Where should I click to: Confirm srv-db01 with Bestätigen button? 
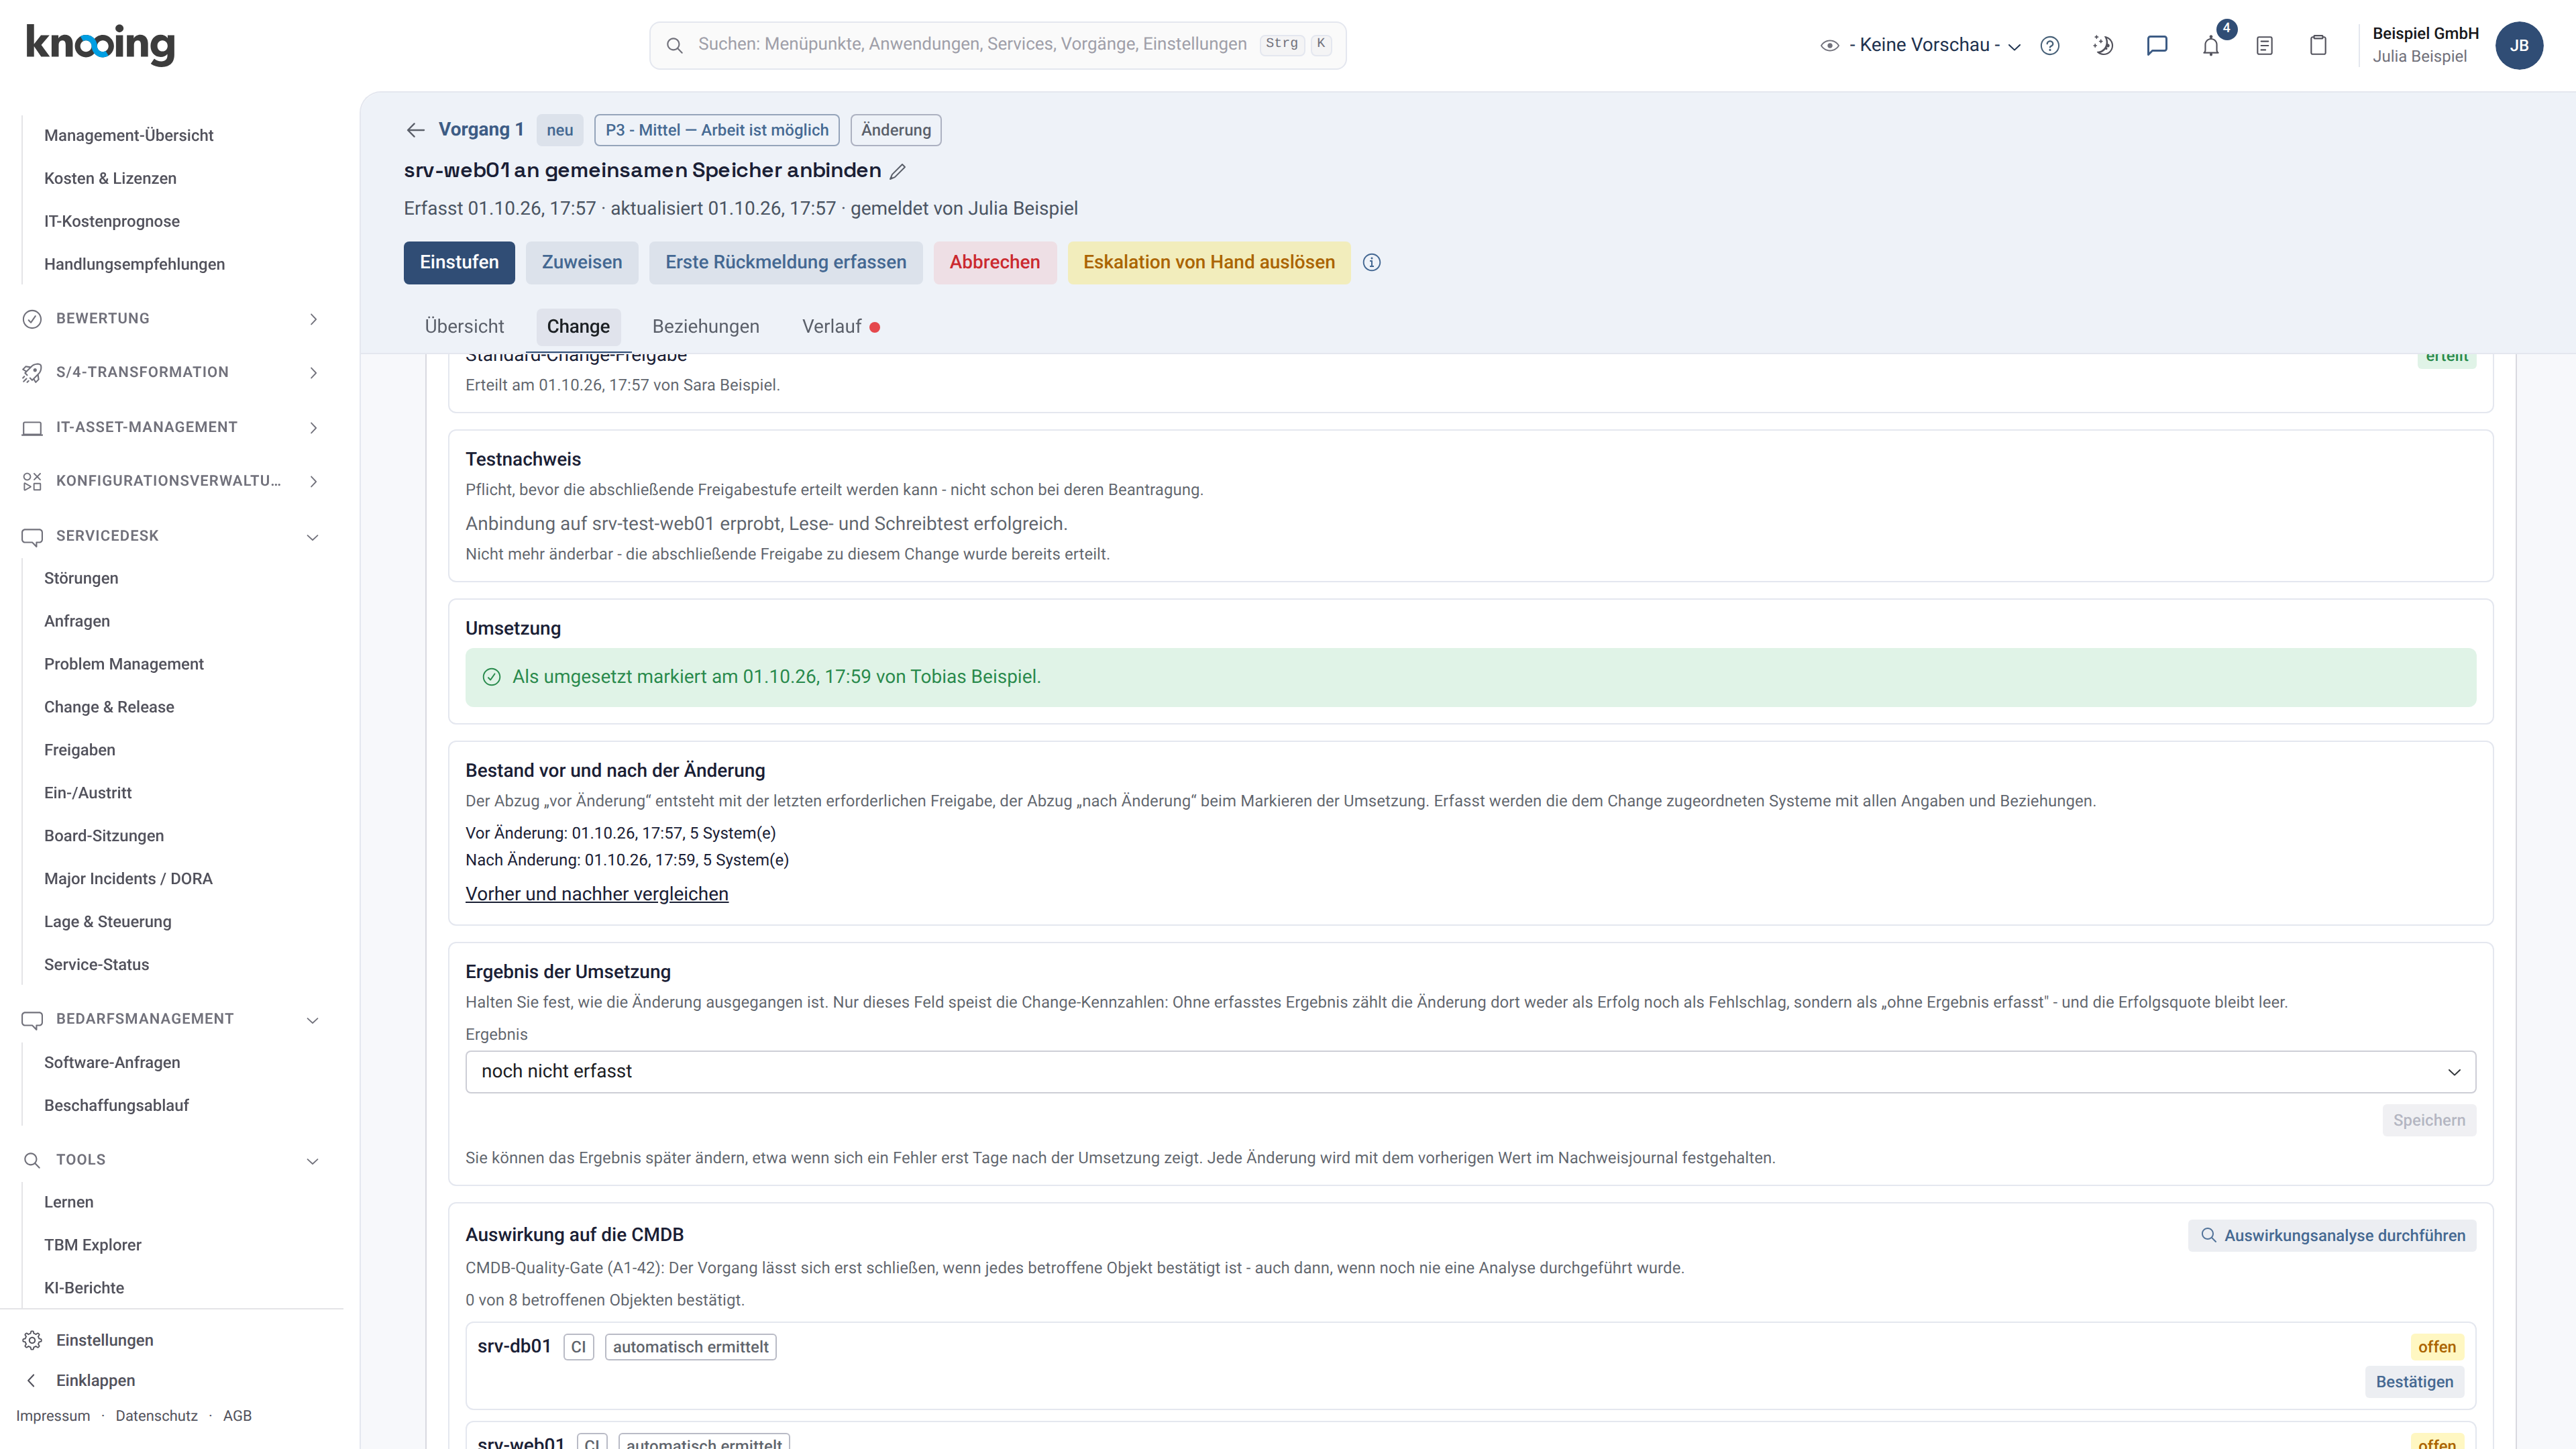click(x=2414, y=1382)
